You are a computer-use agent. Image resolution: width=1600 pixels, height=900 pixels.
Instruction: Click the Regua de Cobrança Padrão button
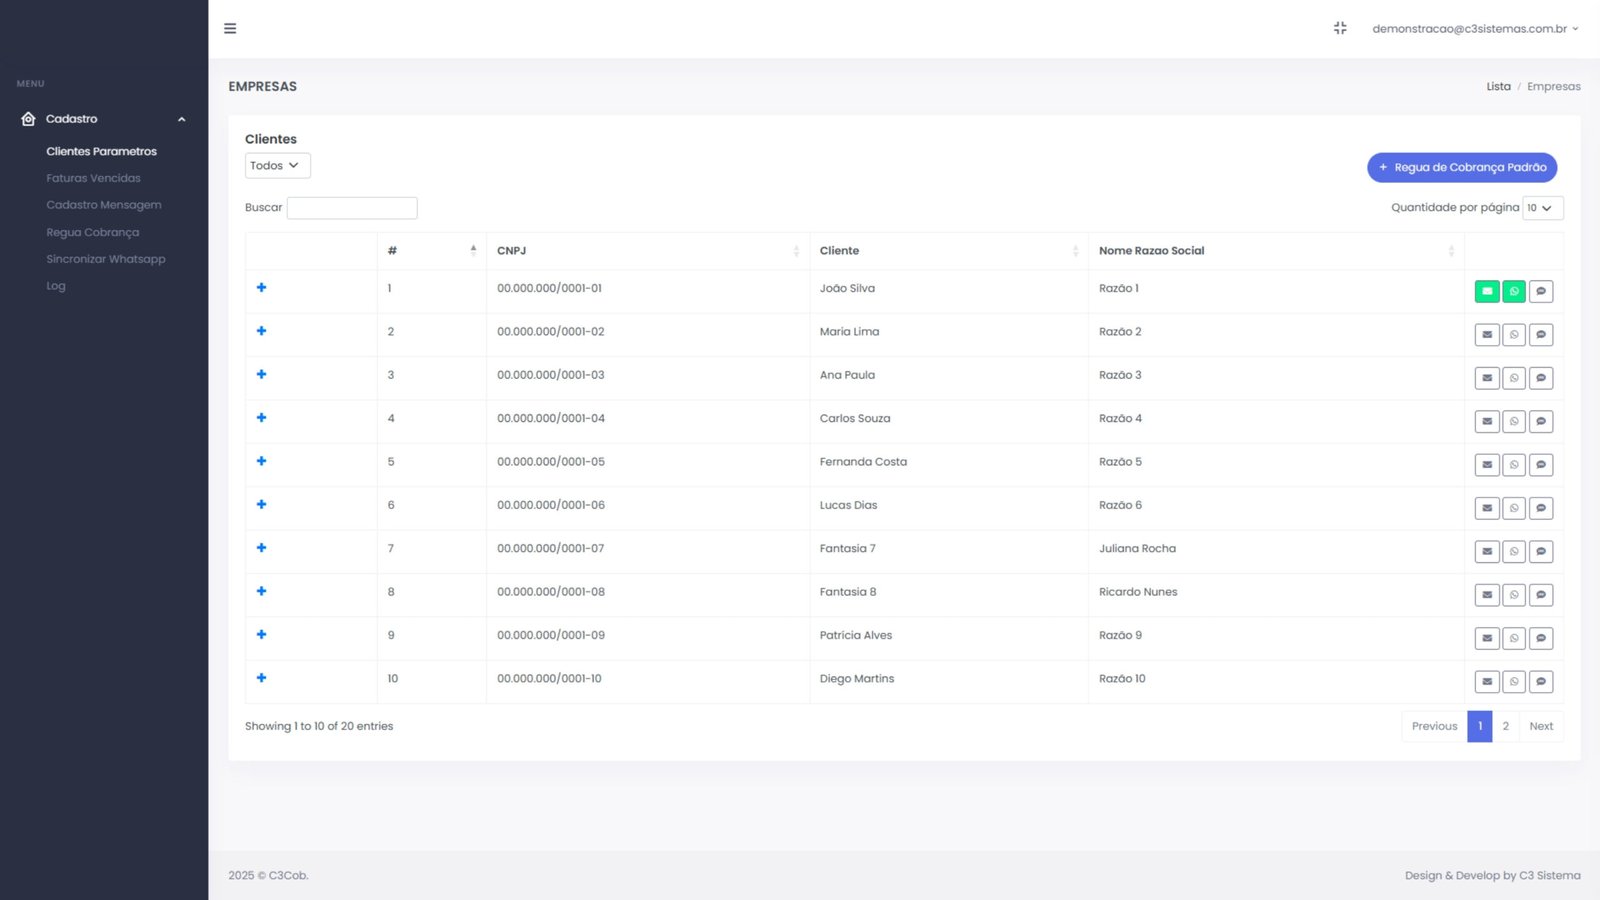tap(1461, 168)
